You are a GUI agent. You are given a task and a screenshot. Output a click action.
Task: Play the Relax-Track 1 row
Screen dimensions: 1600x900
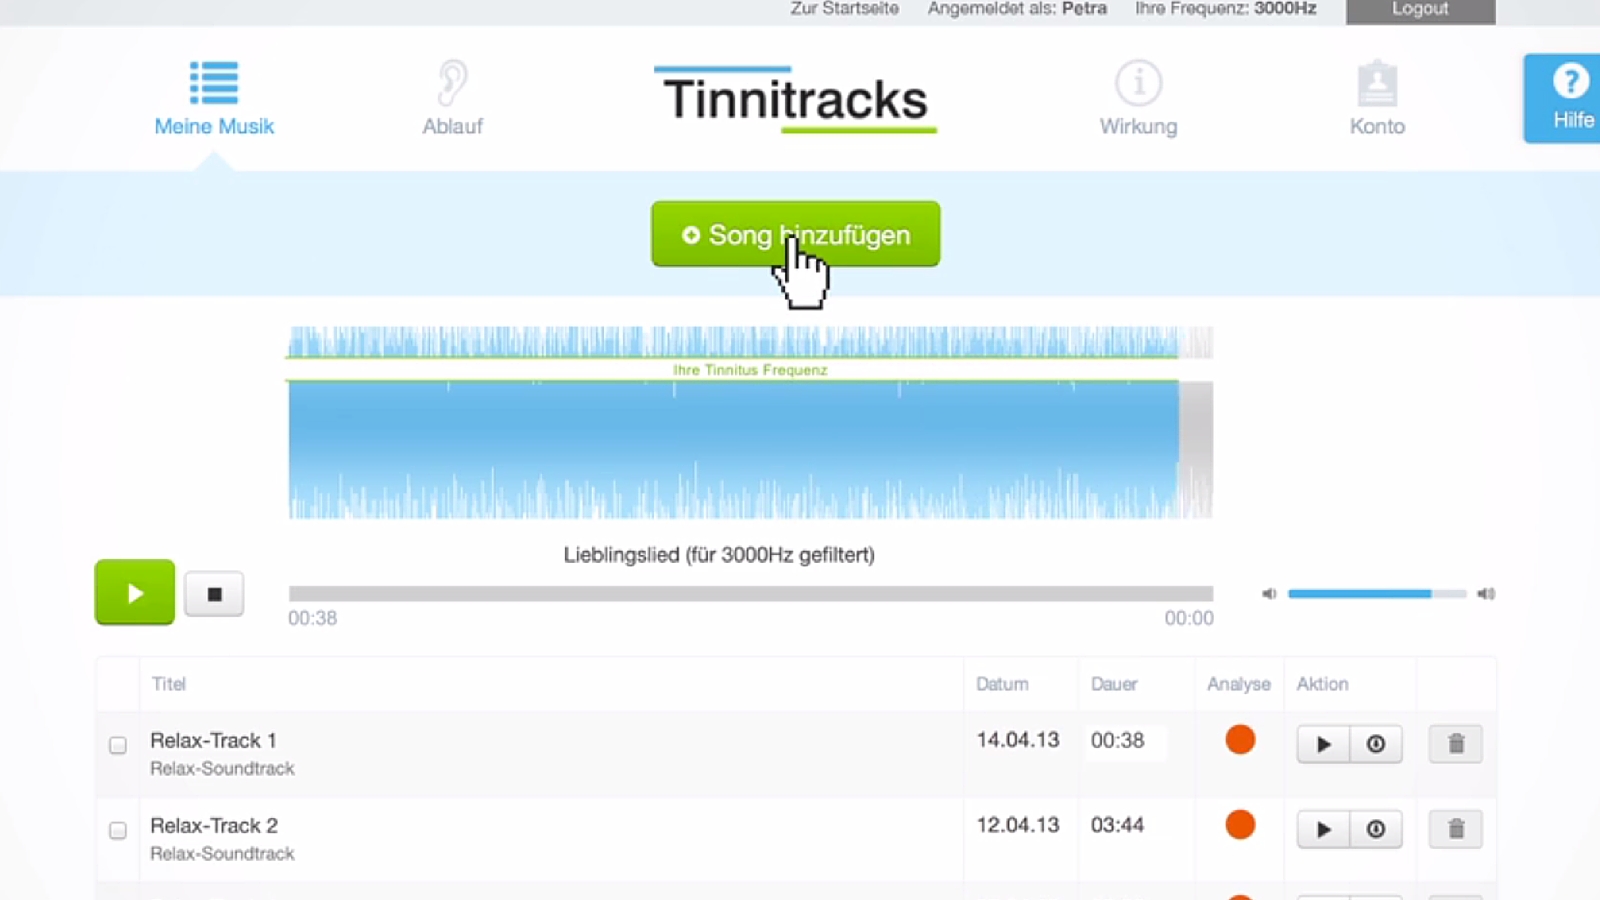(1323, 744)
